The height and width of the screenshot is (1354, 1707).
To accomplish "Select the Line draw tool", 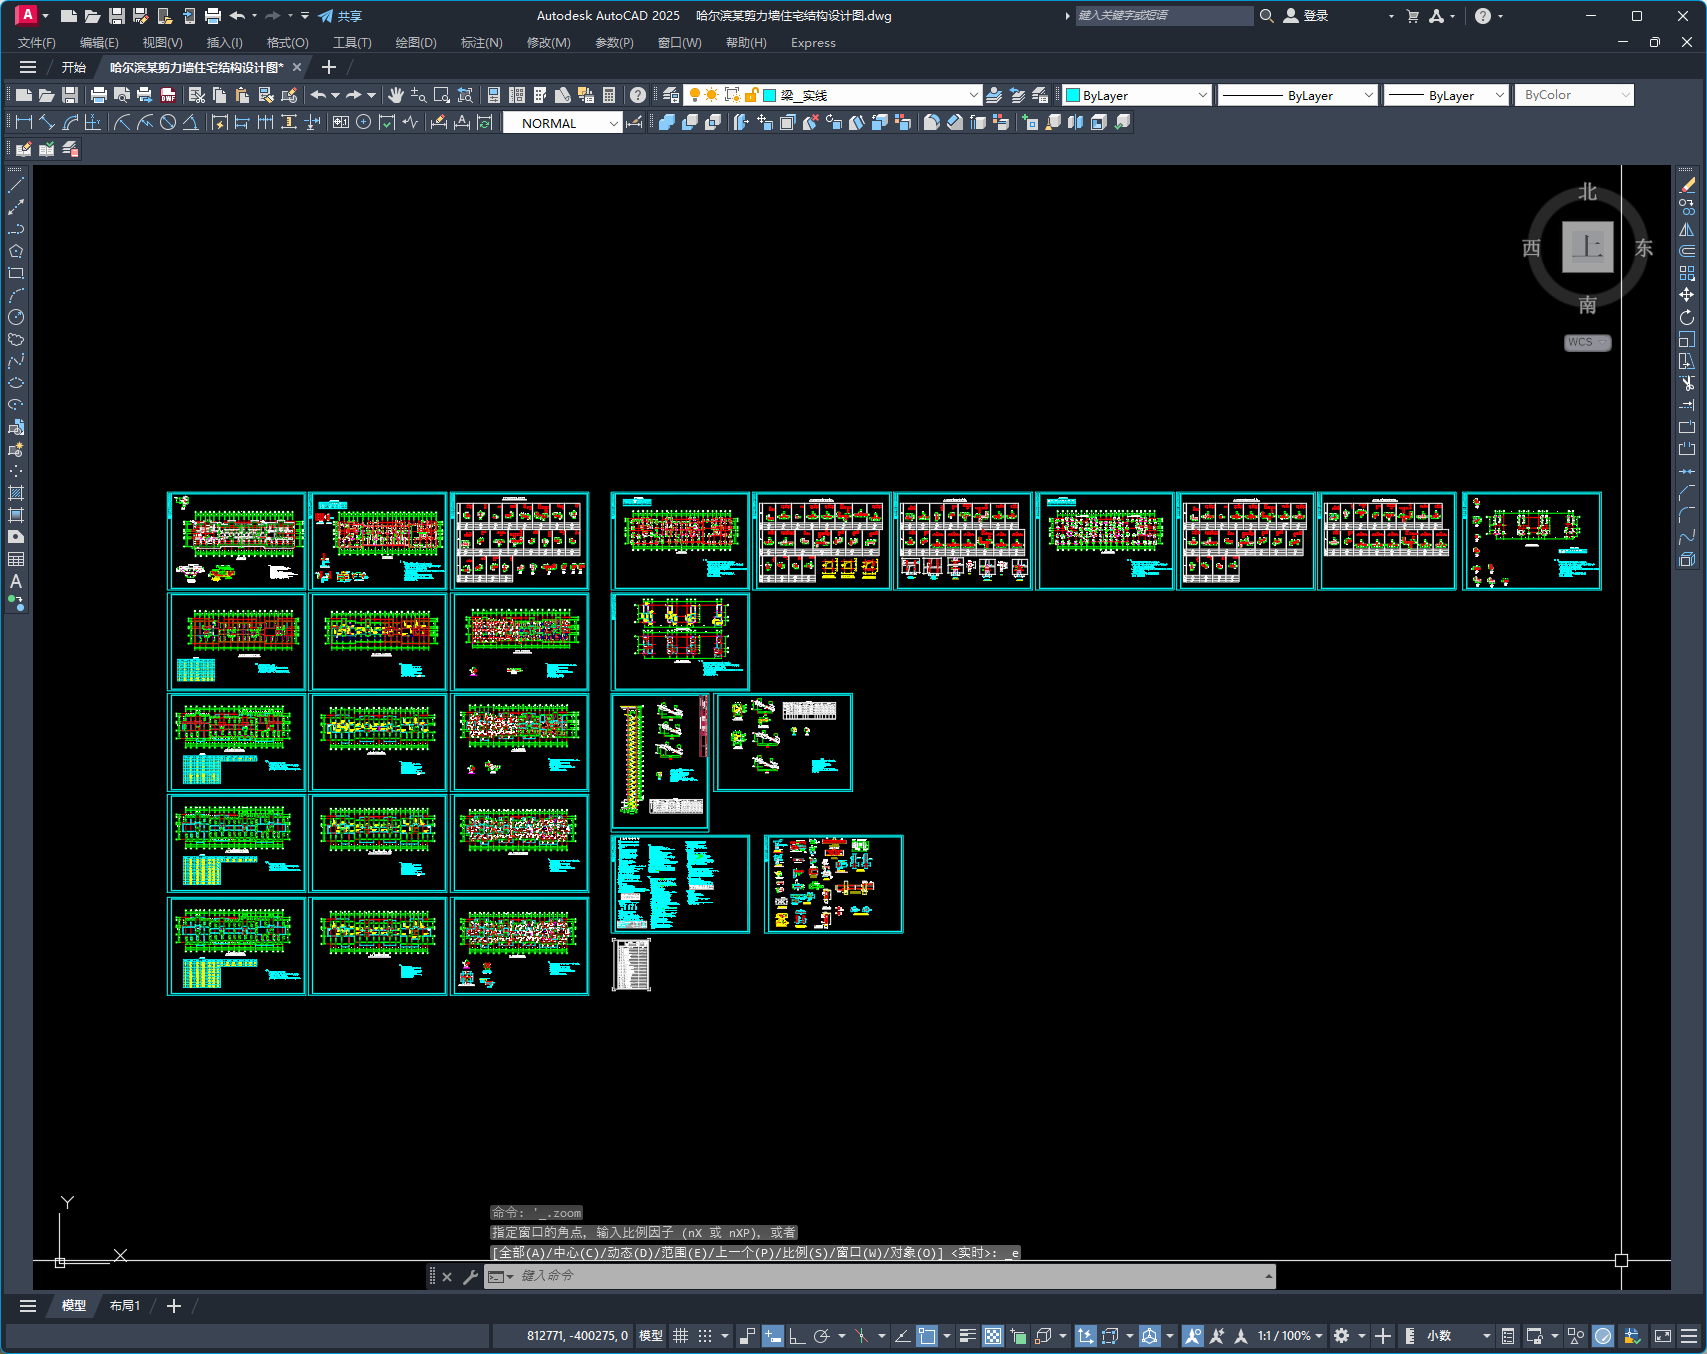I will tap(16, 185).
